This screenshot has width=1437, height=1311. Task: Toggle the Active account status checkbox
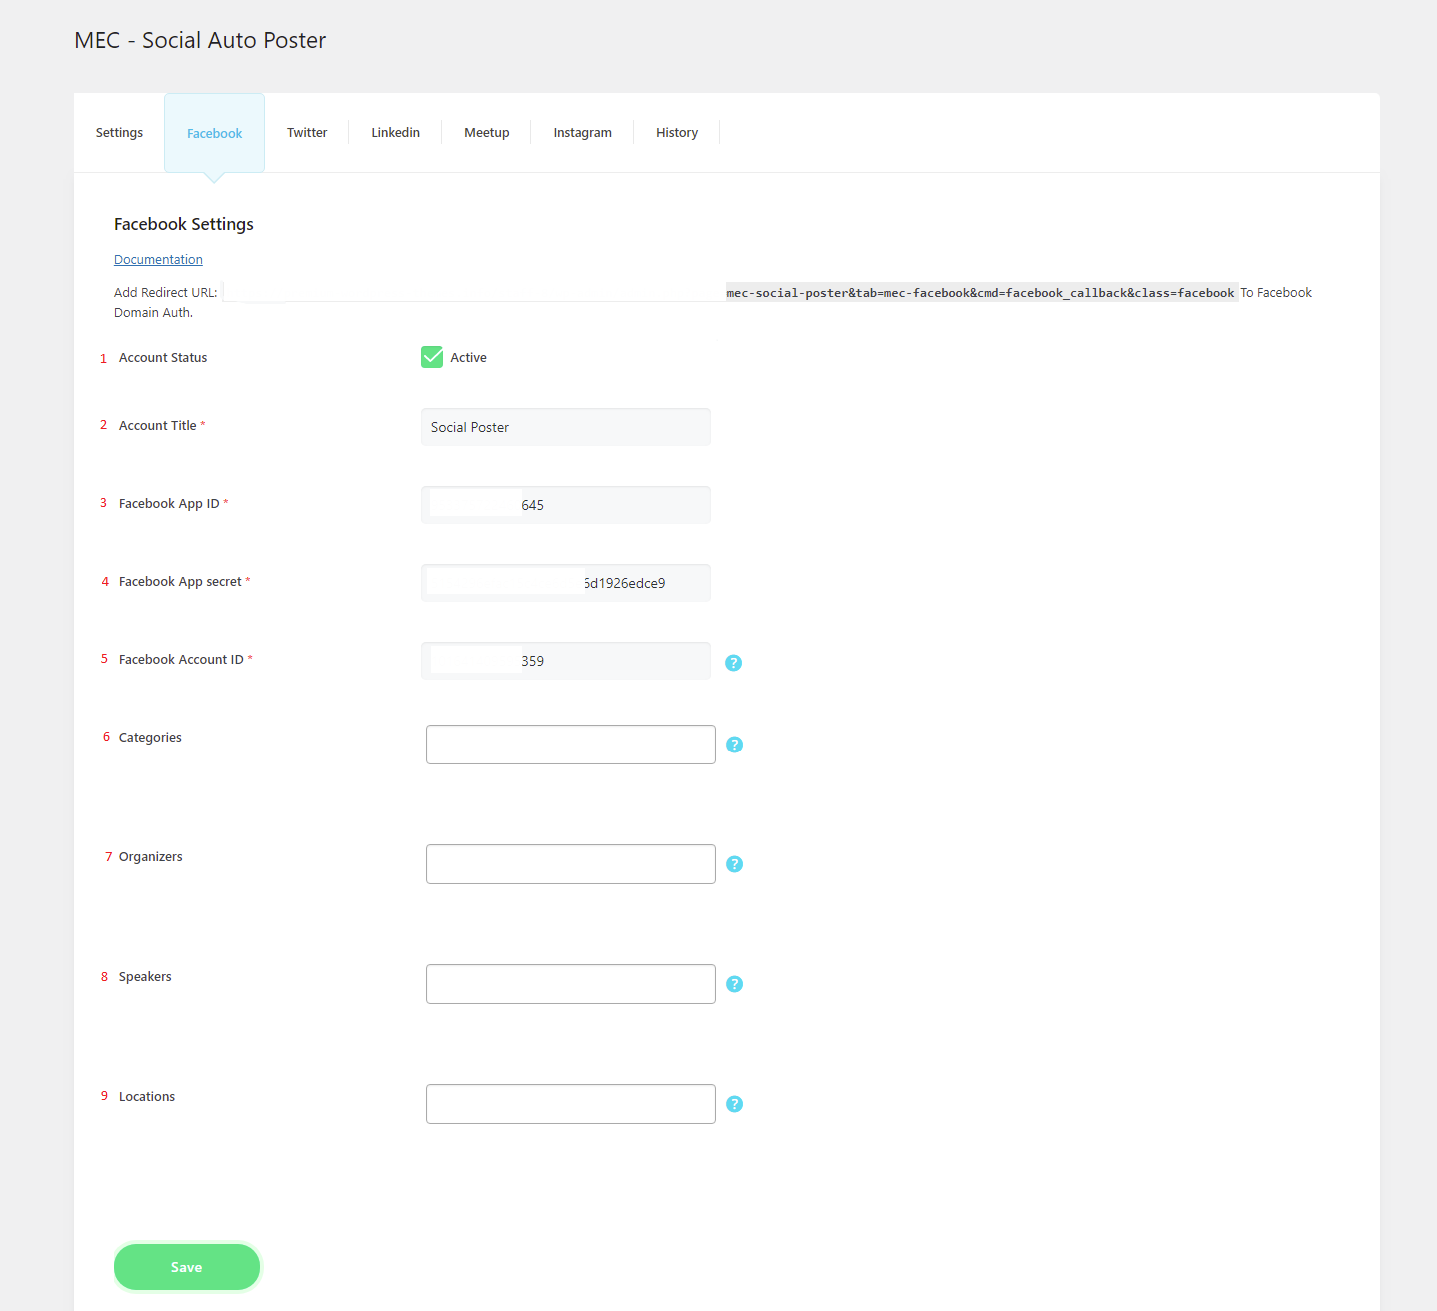432,357
